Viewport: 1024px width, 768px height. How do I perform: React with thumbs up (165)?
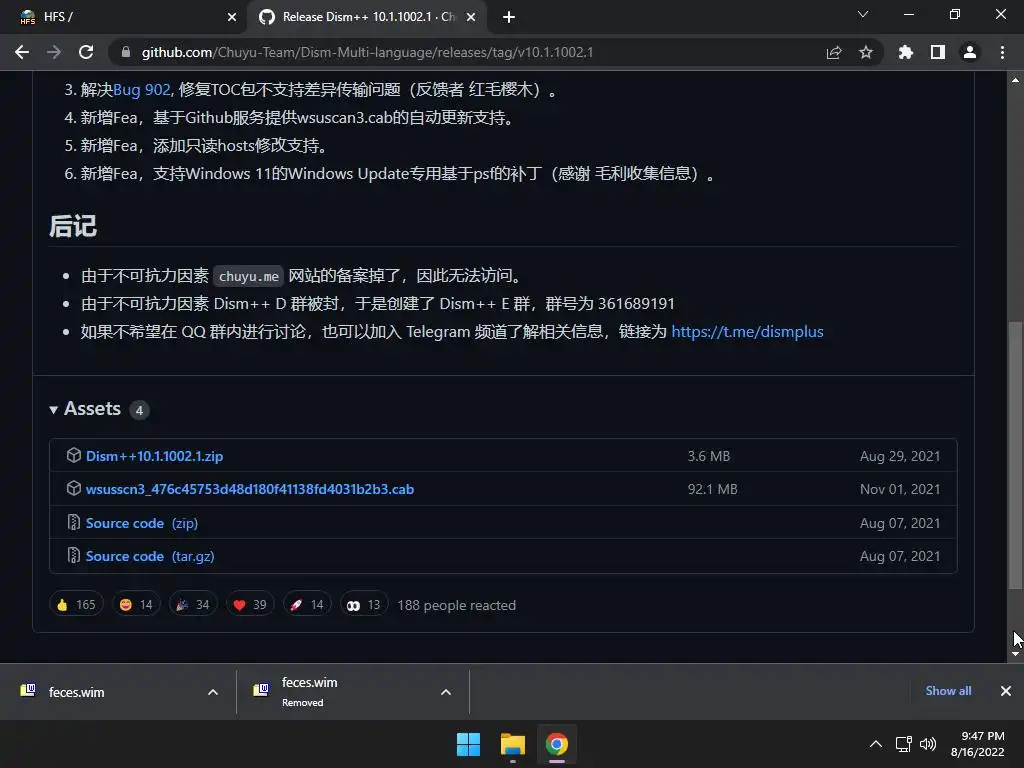pyautogui.click(x=76, y=605)
